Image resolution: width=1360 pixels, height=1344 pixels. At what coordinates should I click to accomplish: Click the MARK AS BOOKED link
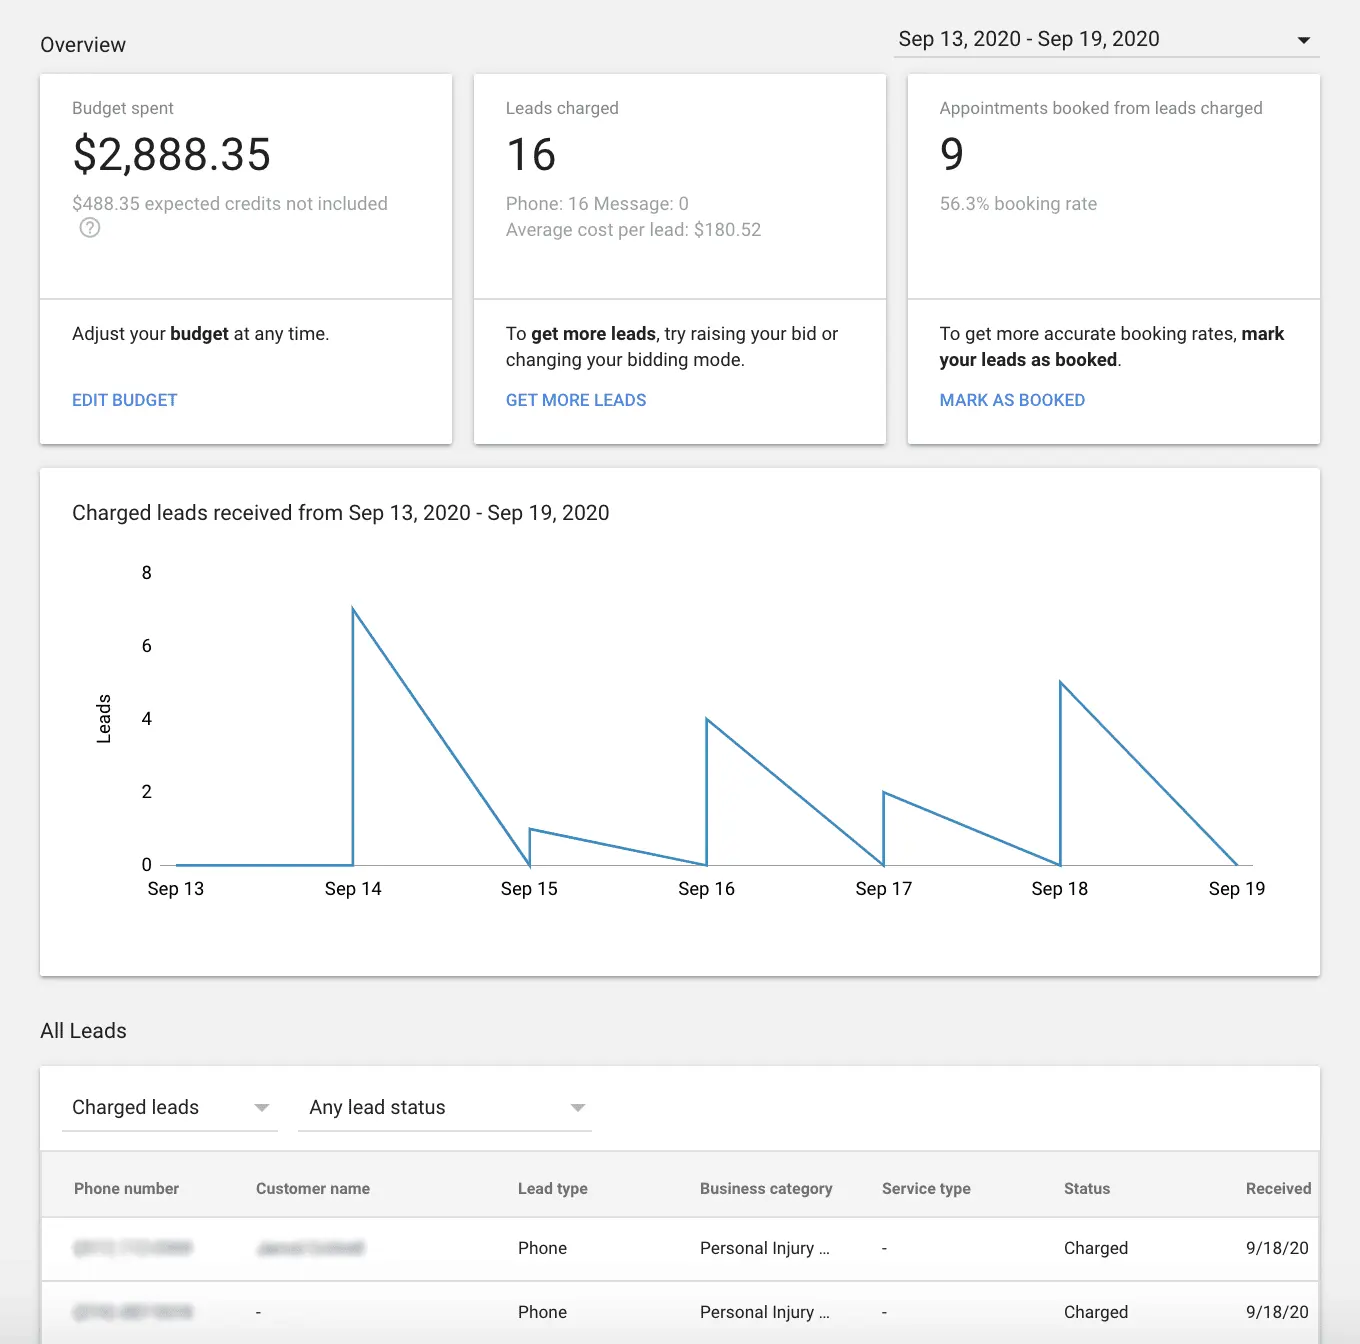1012,400
